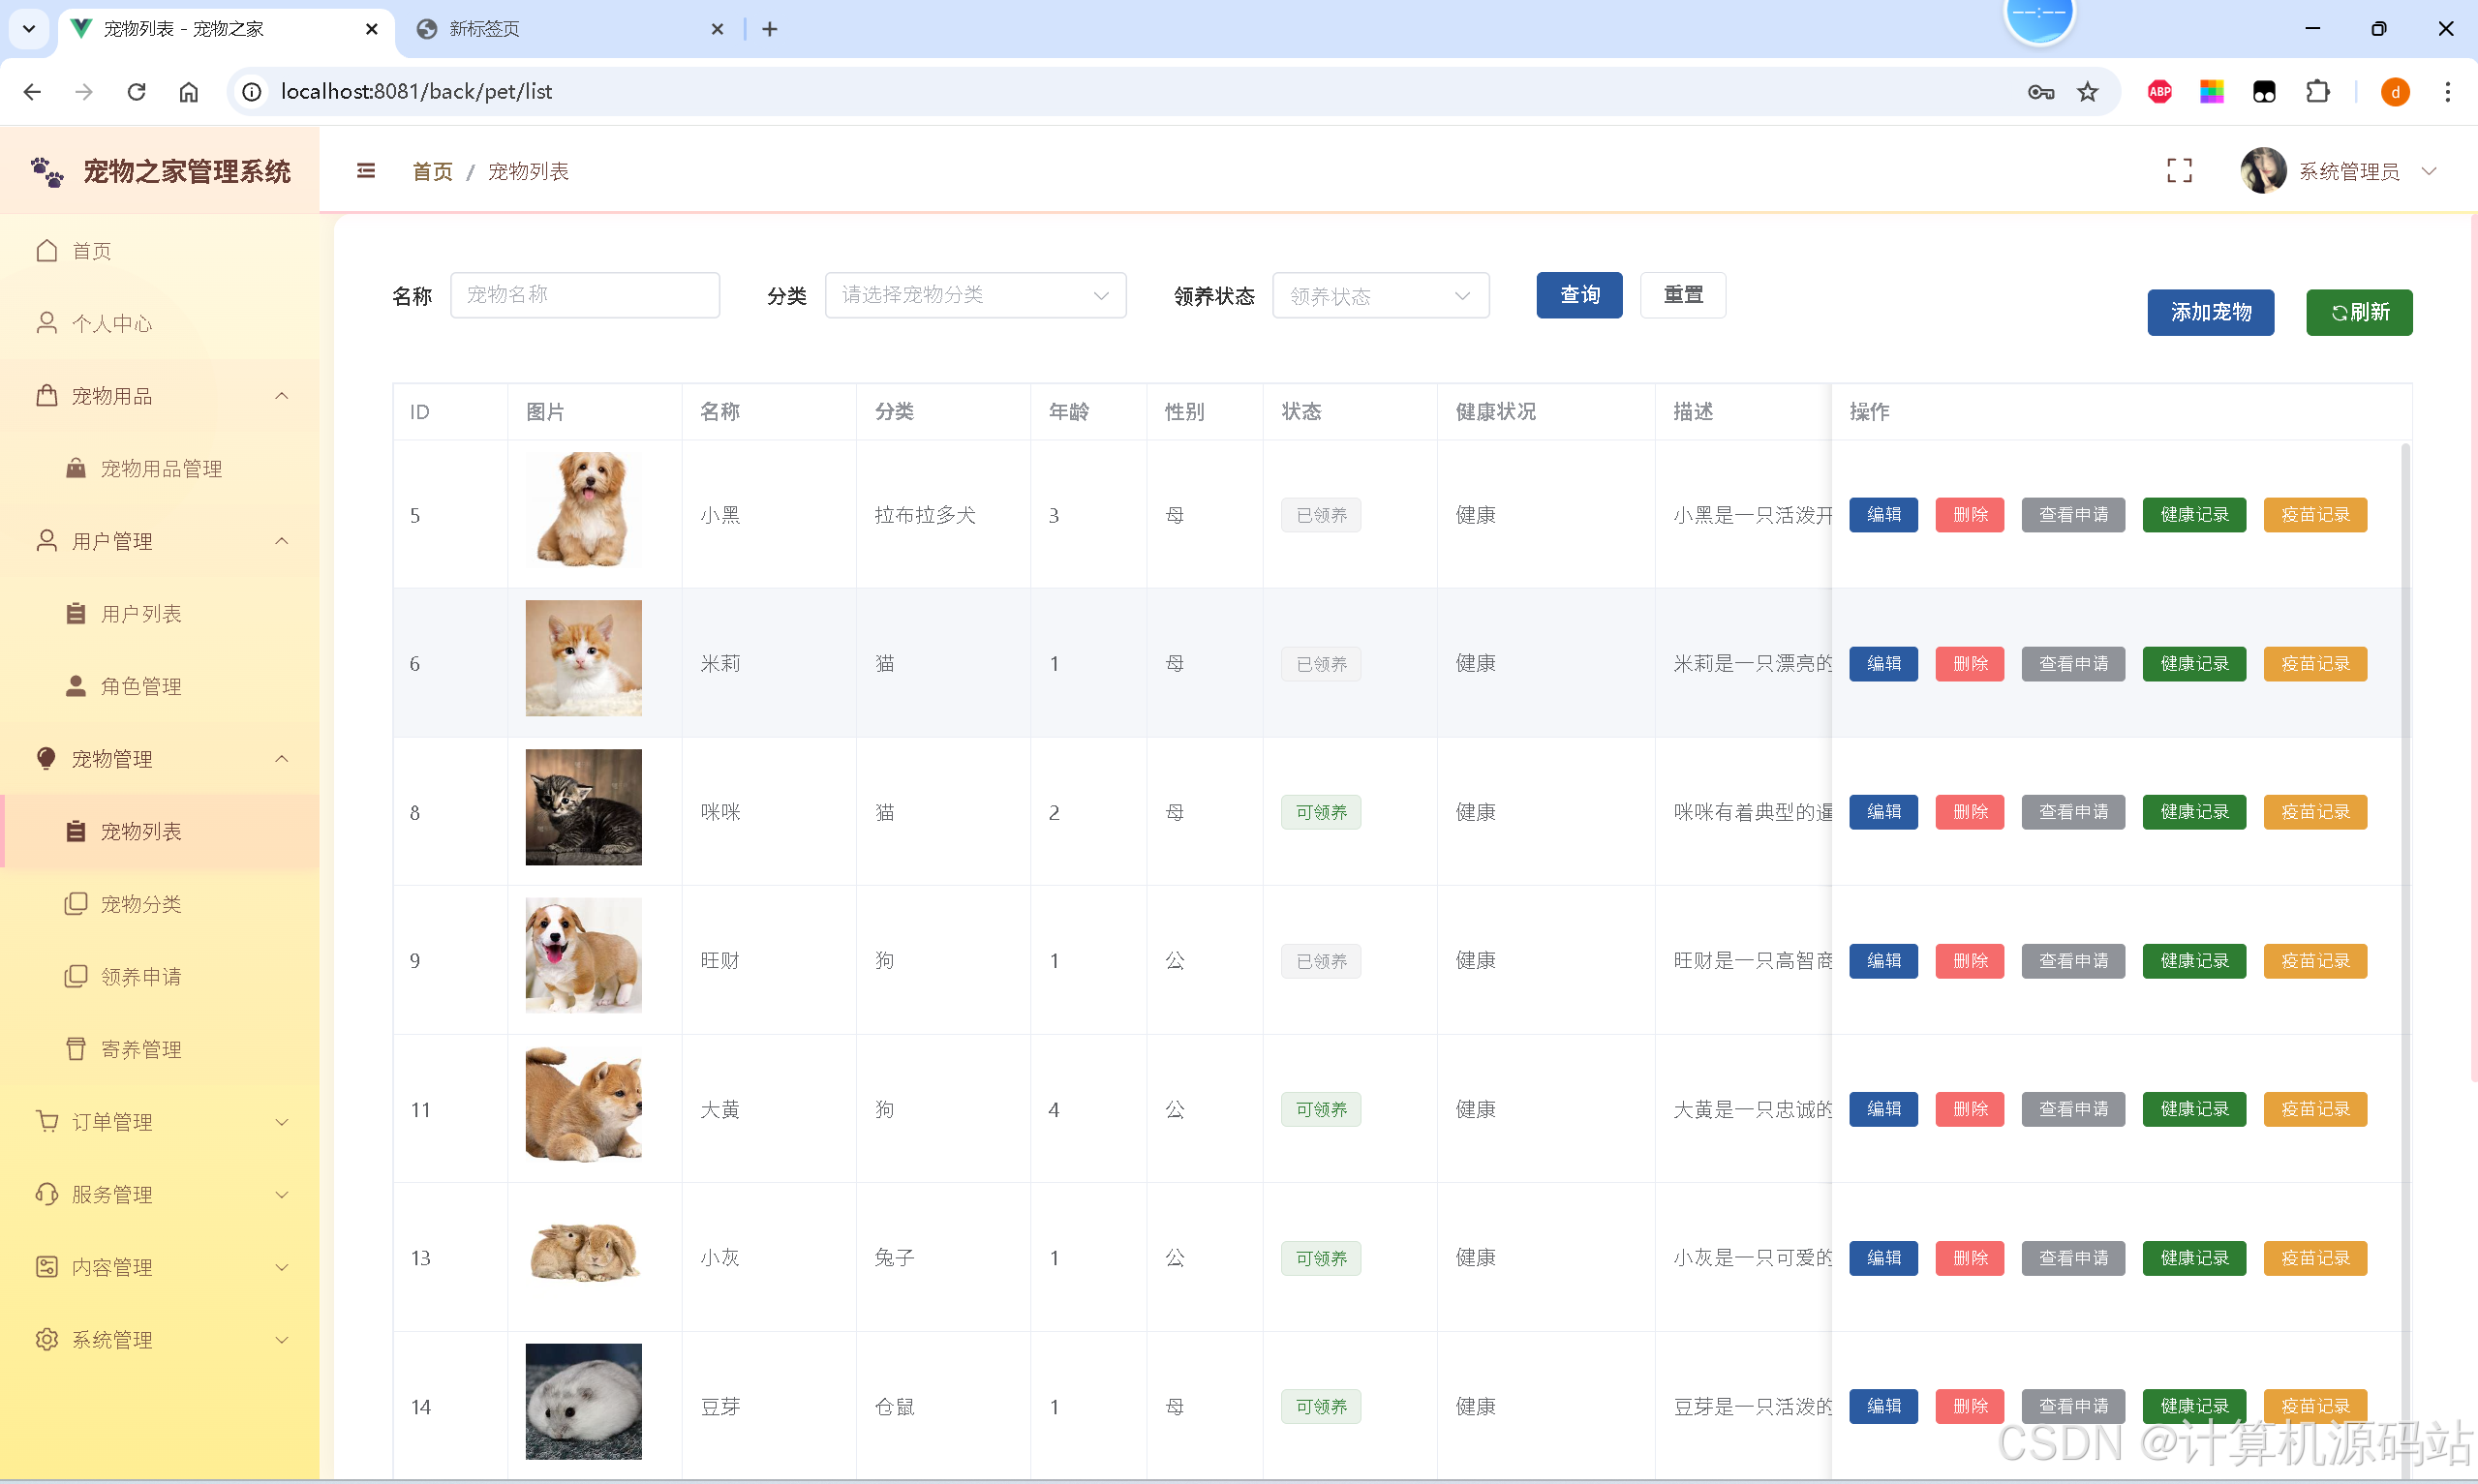Open the ABP extension icon
This screenshot has height=1484, width=2478.
point(2159,92)
